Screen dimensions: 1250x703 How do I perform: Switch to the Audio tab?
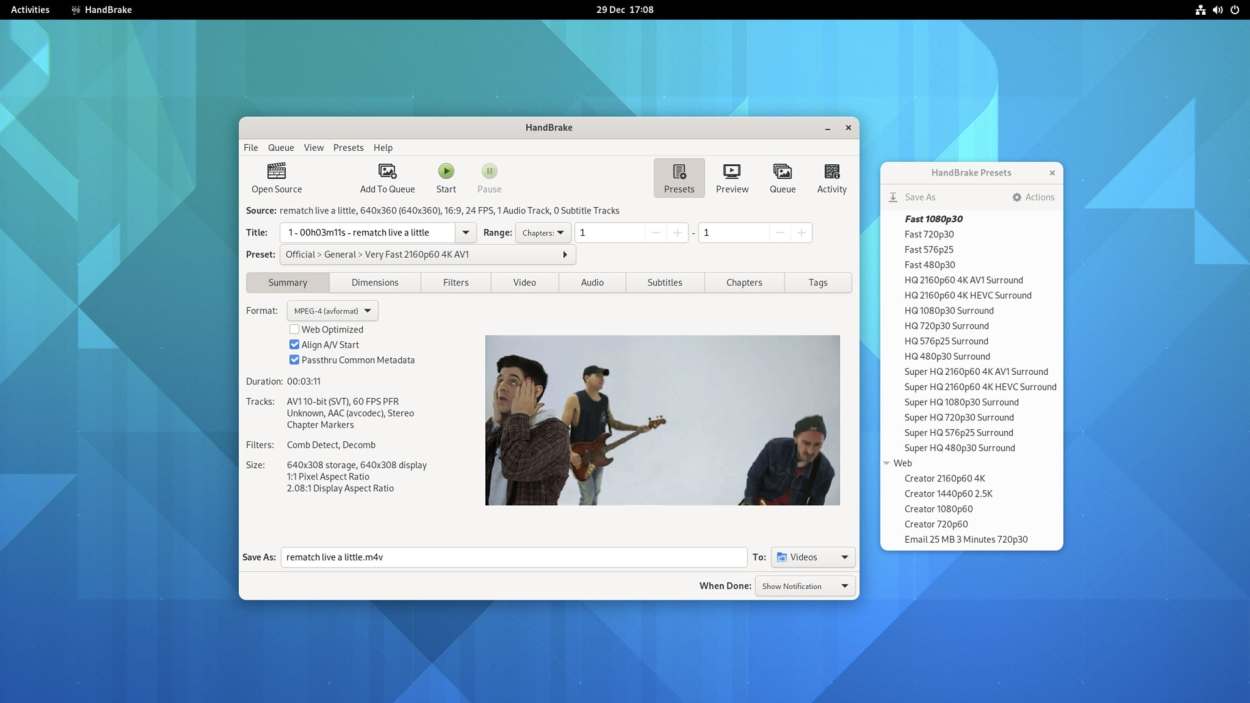click(592, 283)
